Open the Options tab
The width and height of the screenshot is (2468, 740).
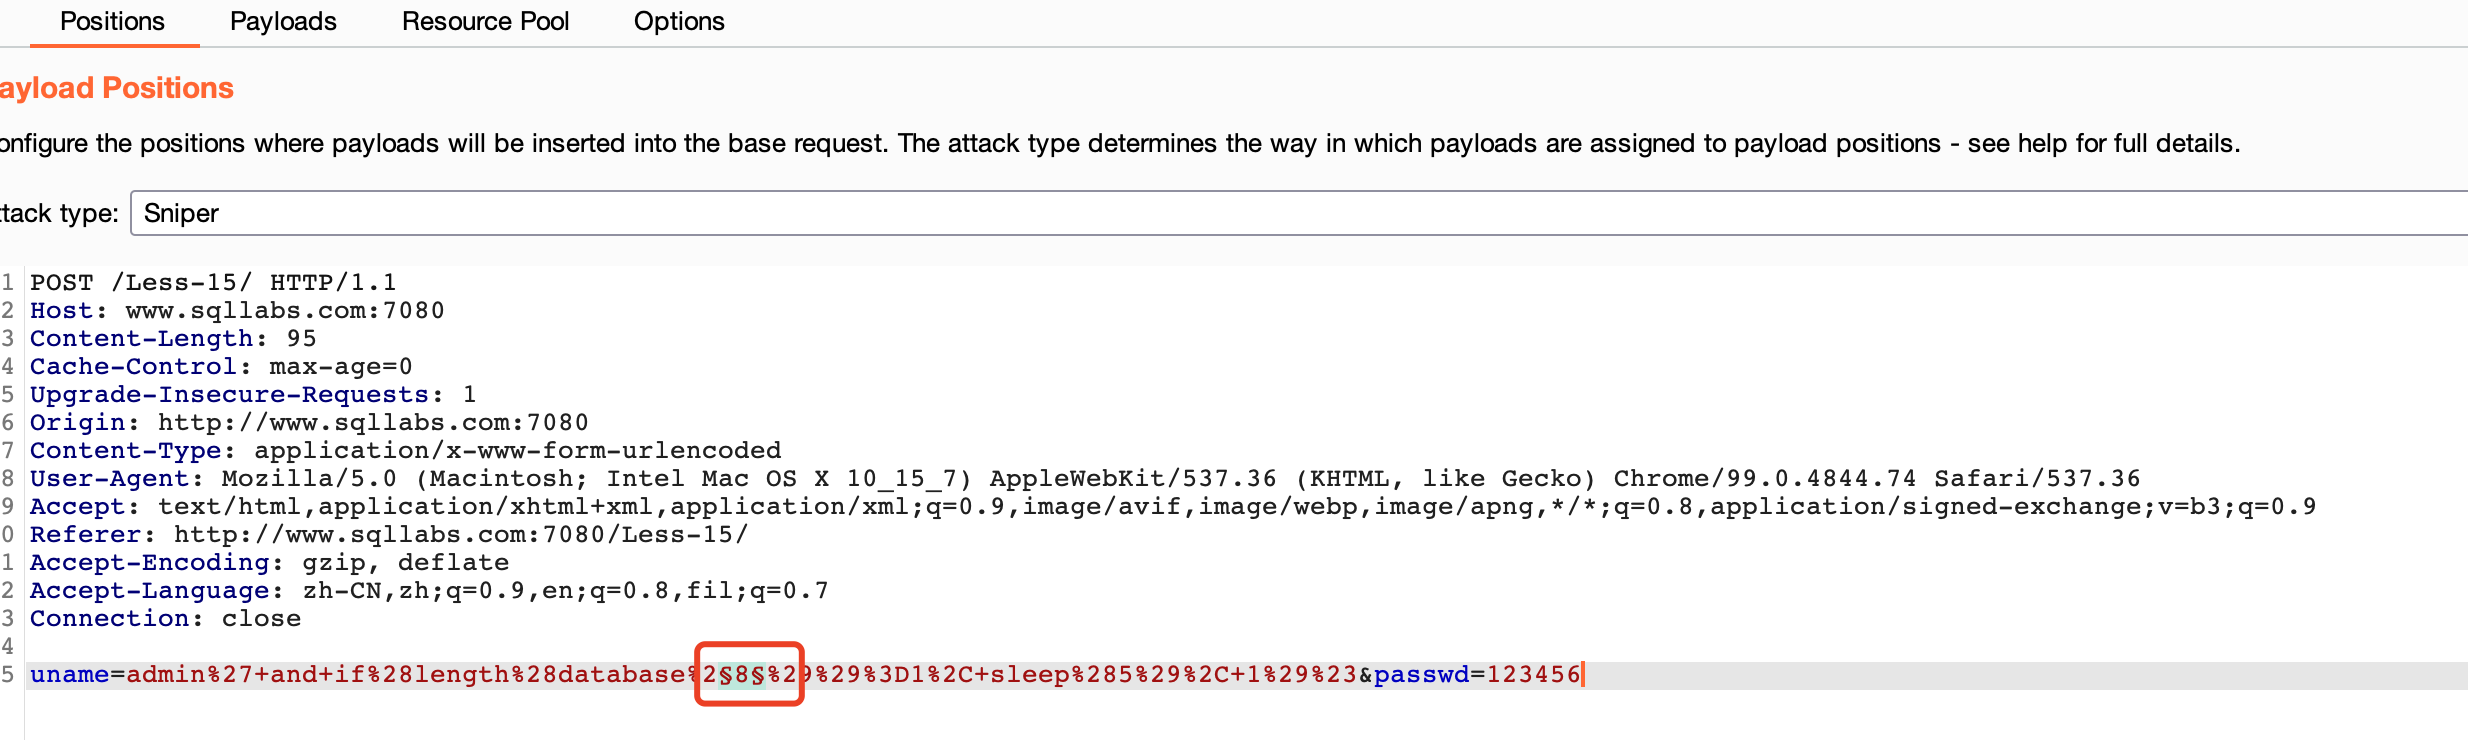coord(679,22)
